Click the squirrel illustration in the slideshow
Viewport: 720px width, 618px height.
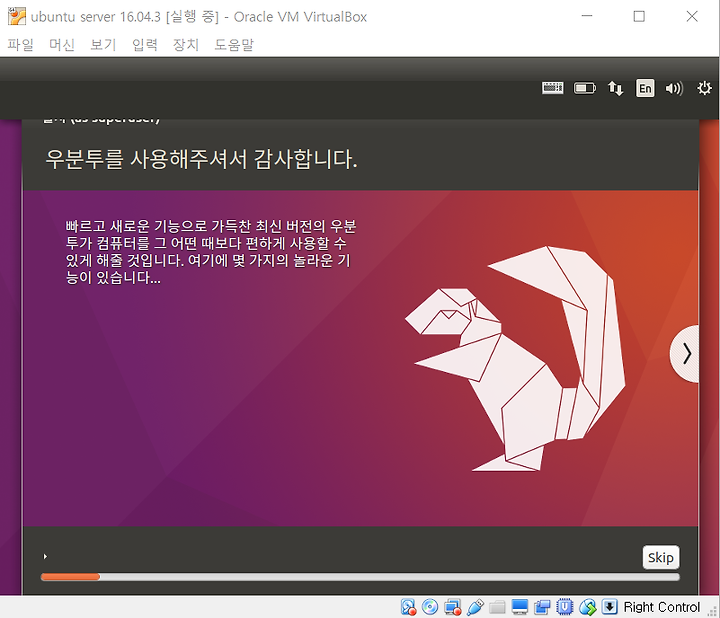[515, 358]
